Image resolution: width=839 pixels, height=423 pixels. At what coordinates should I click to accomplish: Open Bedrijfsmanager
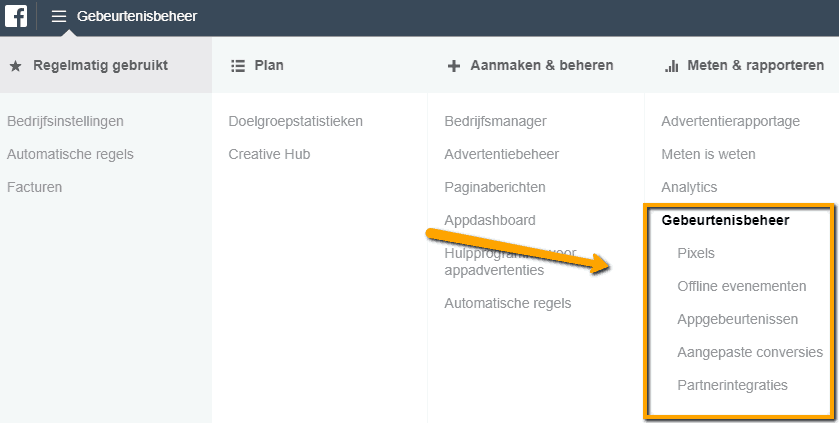(495, 121)
